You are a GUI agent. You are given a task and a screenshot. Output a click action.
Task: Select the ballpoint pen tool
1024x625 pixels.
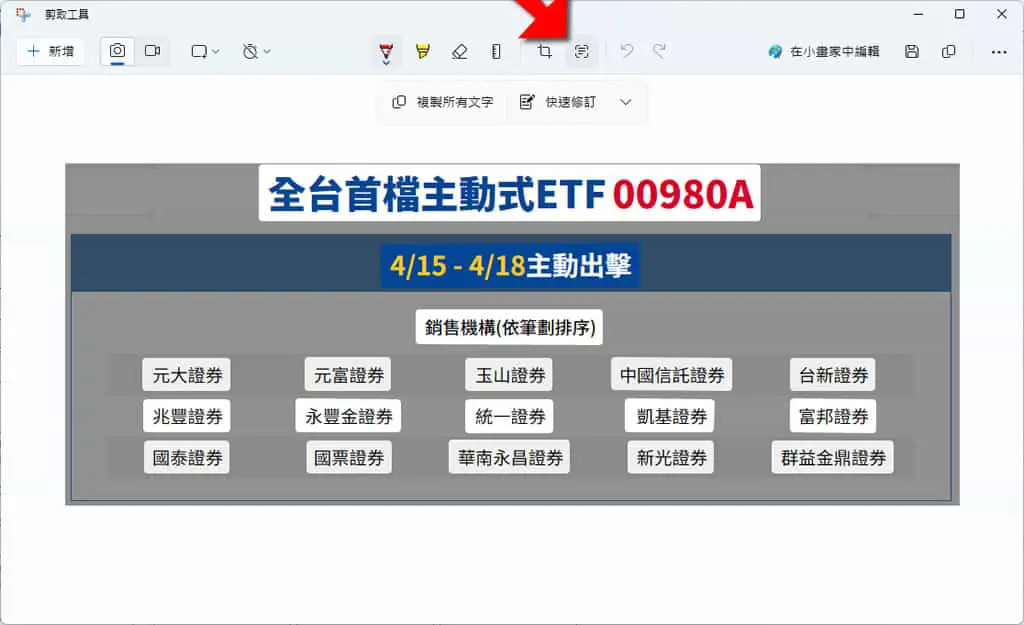point(386,52)
